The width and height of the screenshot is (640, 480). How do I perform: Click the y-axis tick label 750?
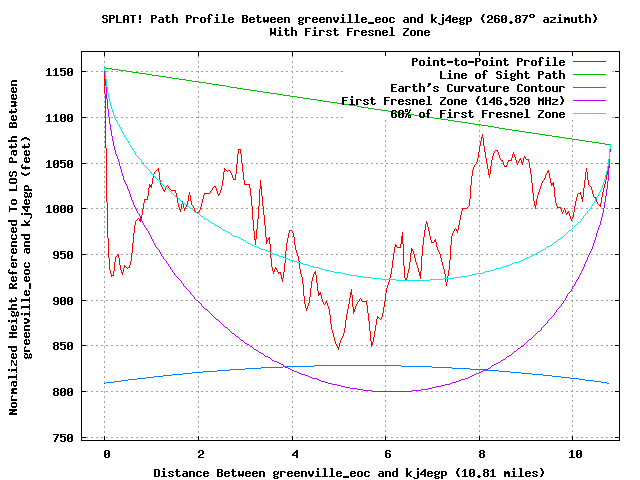[x=63, y=438]
